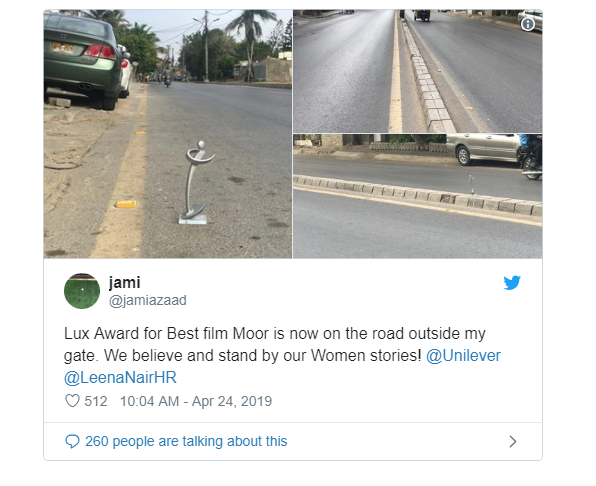Open the jami display name
Screen dimensions: 596x486
coord(124,283)
